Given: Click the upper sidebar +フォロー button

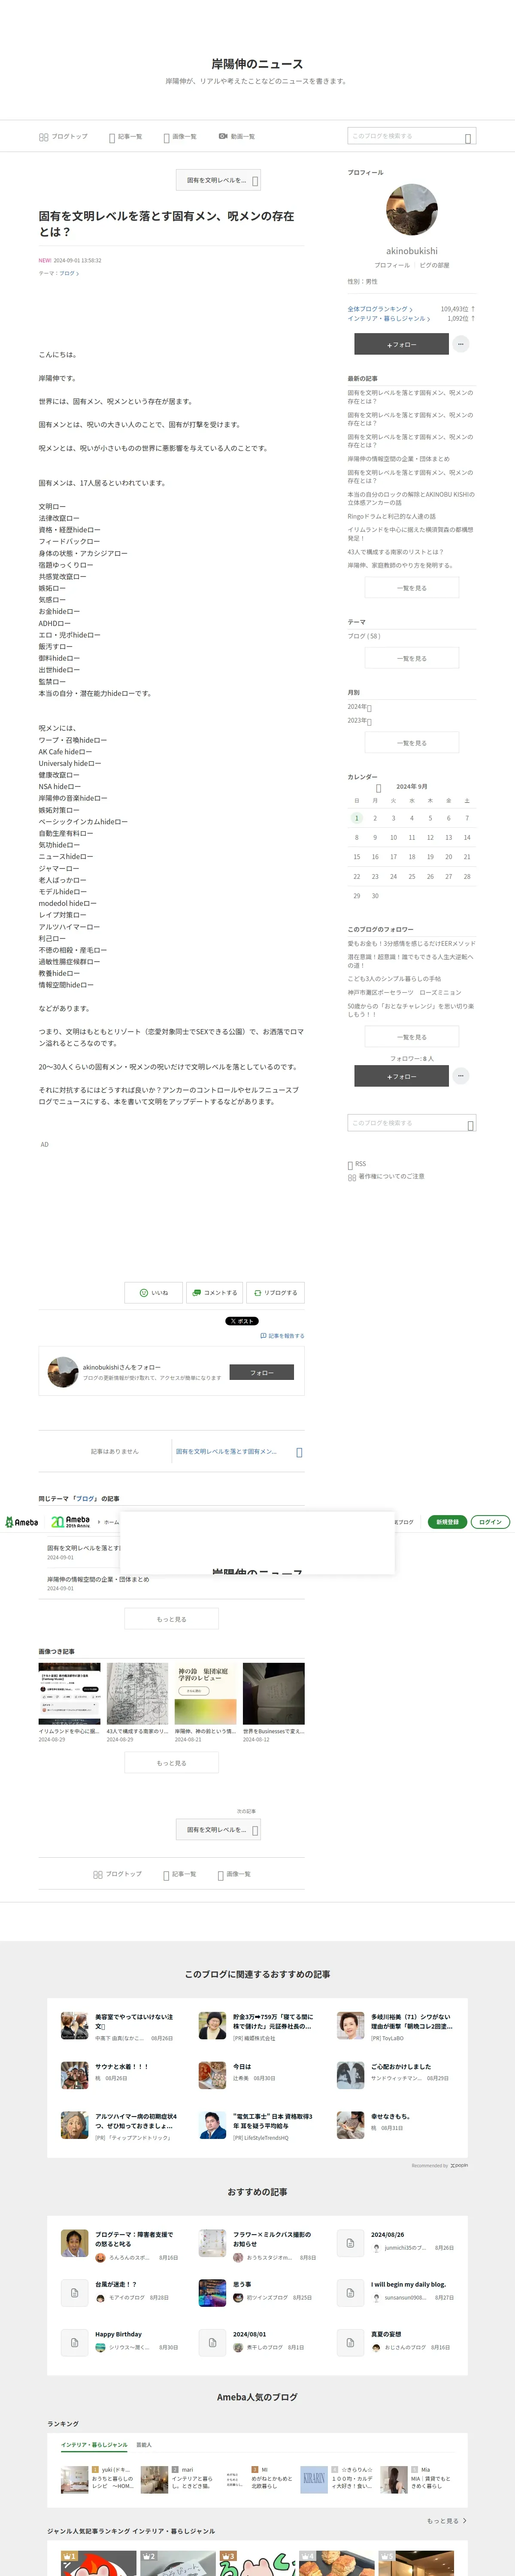Looking at the screenshot, I should tap(401, 344).
